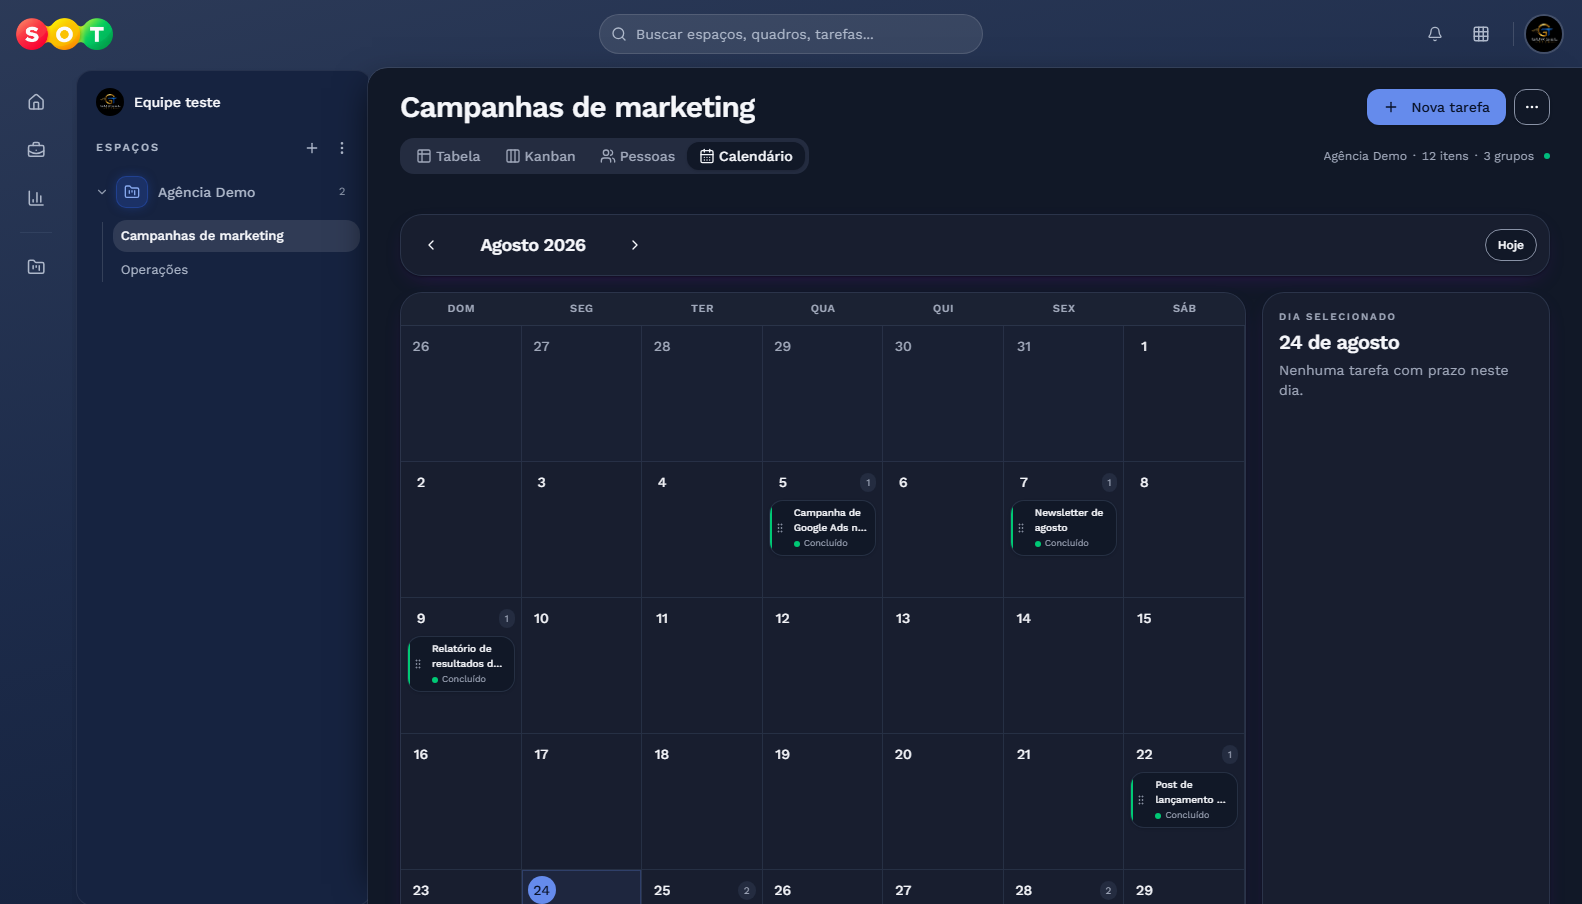The height and width of the screenshot is (904, 1582).
Task: Open the apps grid icon
Action: [1481, 34]
